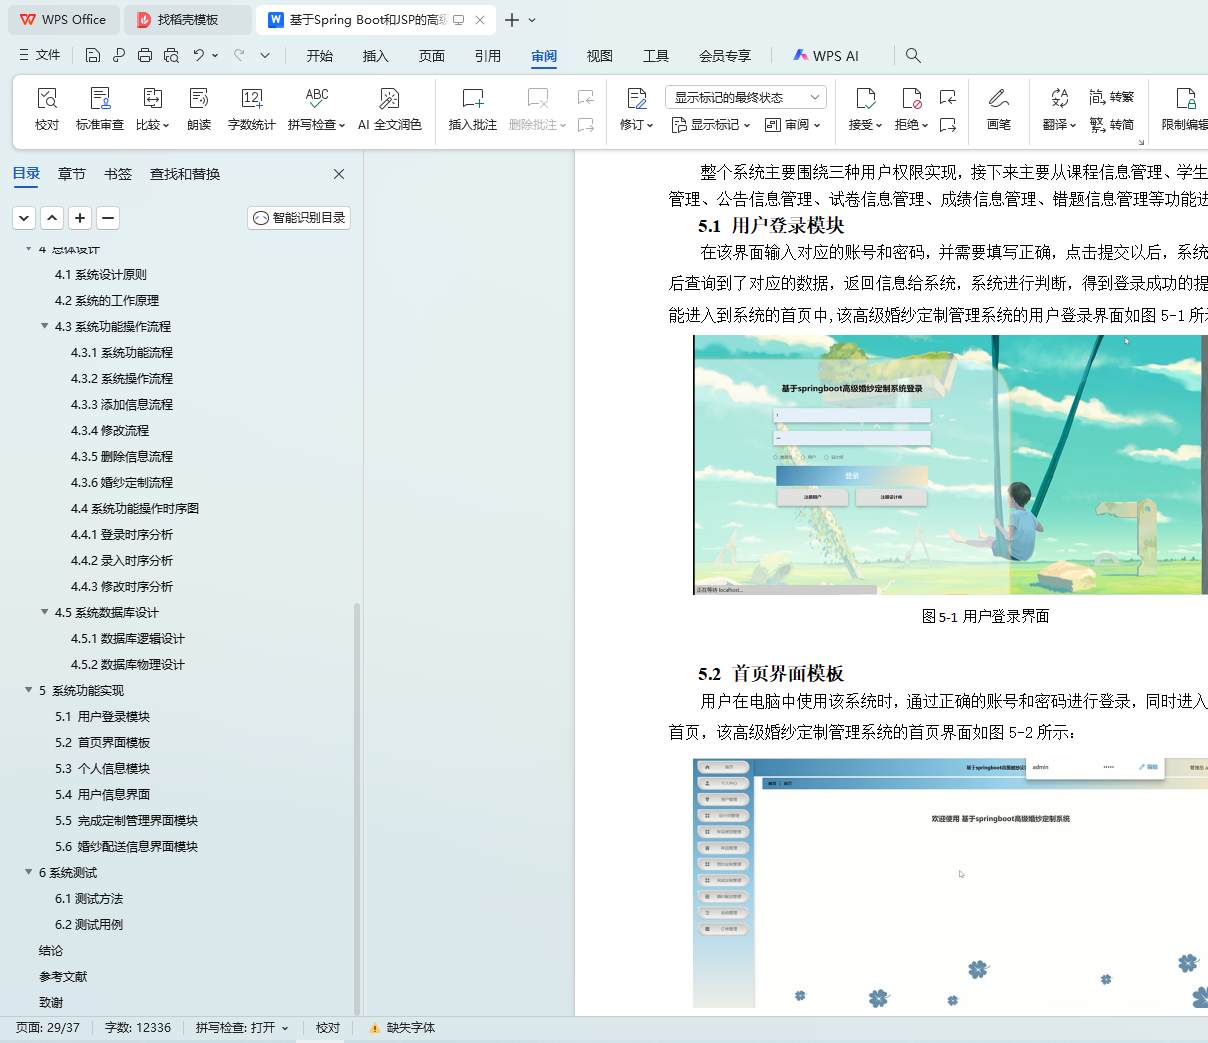1208x1043 pixels.
Task: Click the print preview icon
Action: coord(171,55)
